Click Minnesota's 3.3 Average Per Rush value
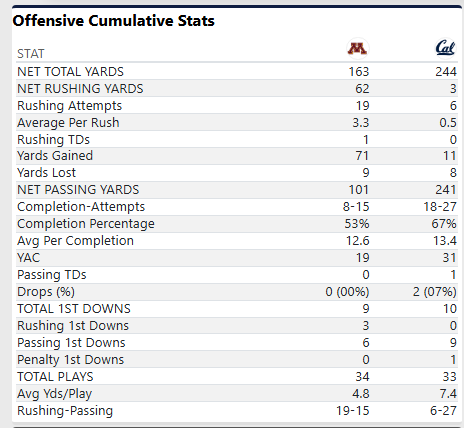Image resolution: width=464 pixels, height=428 pixels. coord(361,123)
